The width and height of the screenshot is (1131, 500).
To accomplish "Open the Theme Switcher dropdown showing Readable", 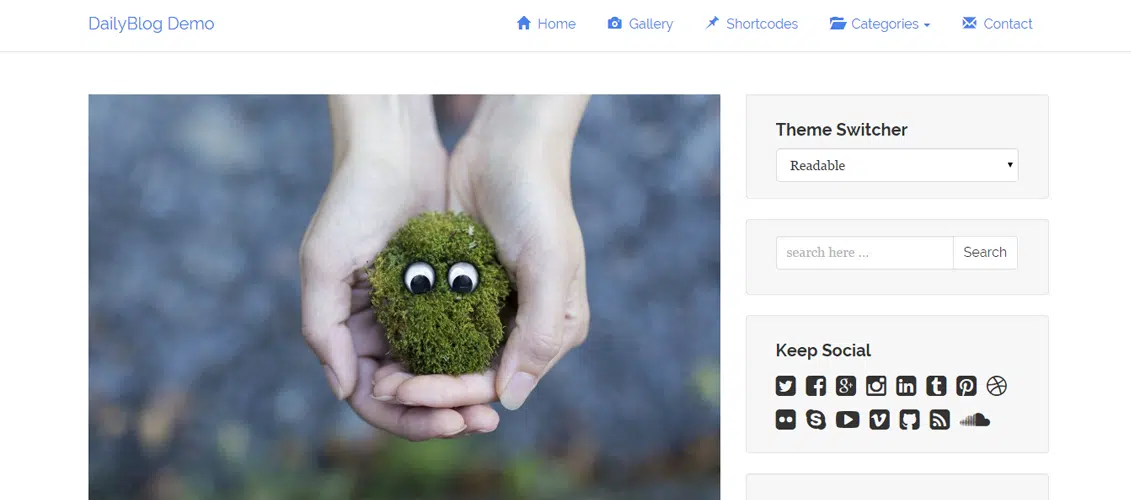I will coord(896,166).
